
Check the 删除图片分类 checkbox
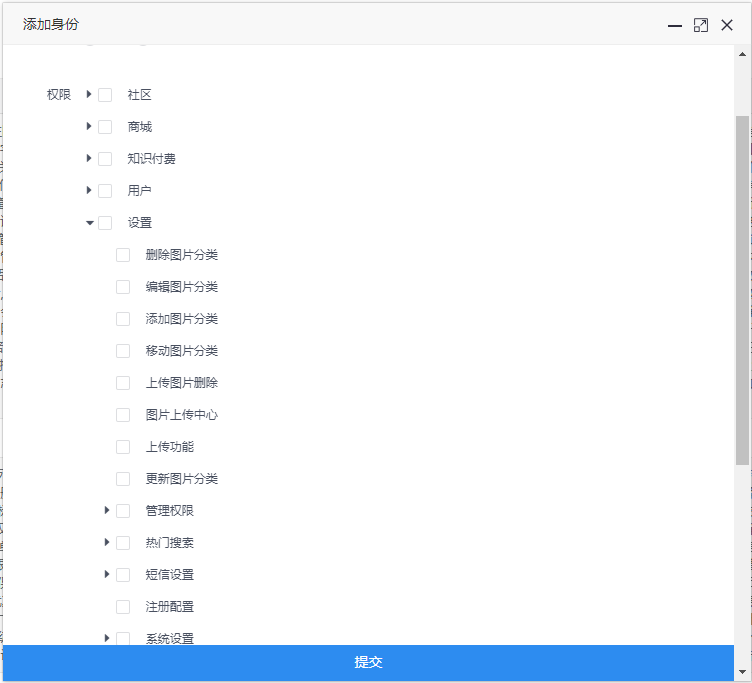[123, 255]
